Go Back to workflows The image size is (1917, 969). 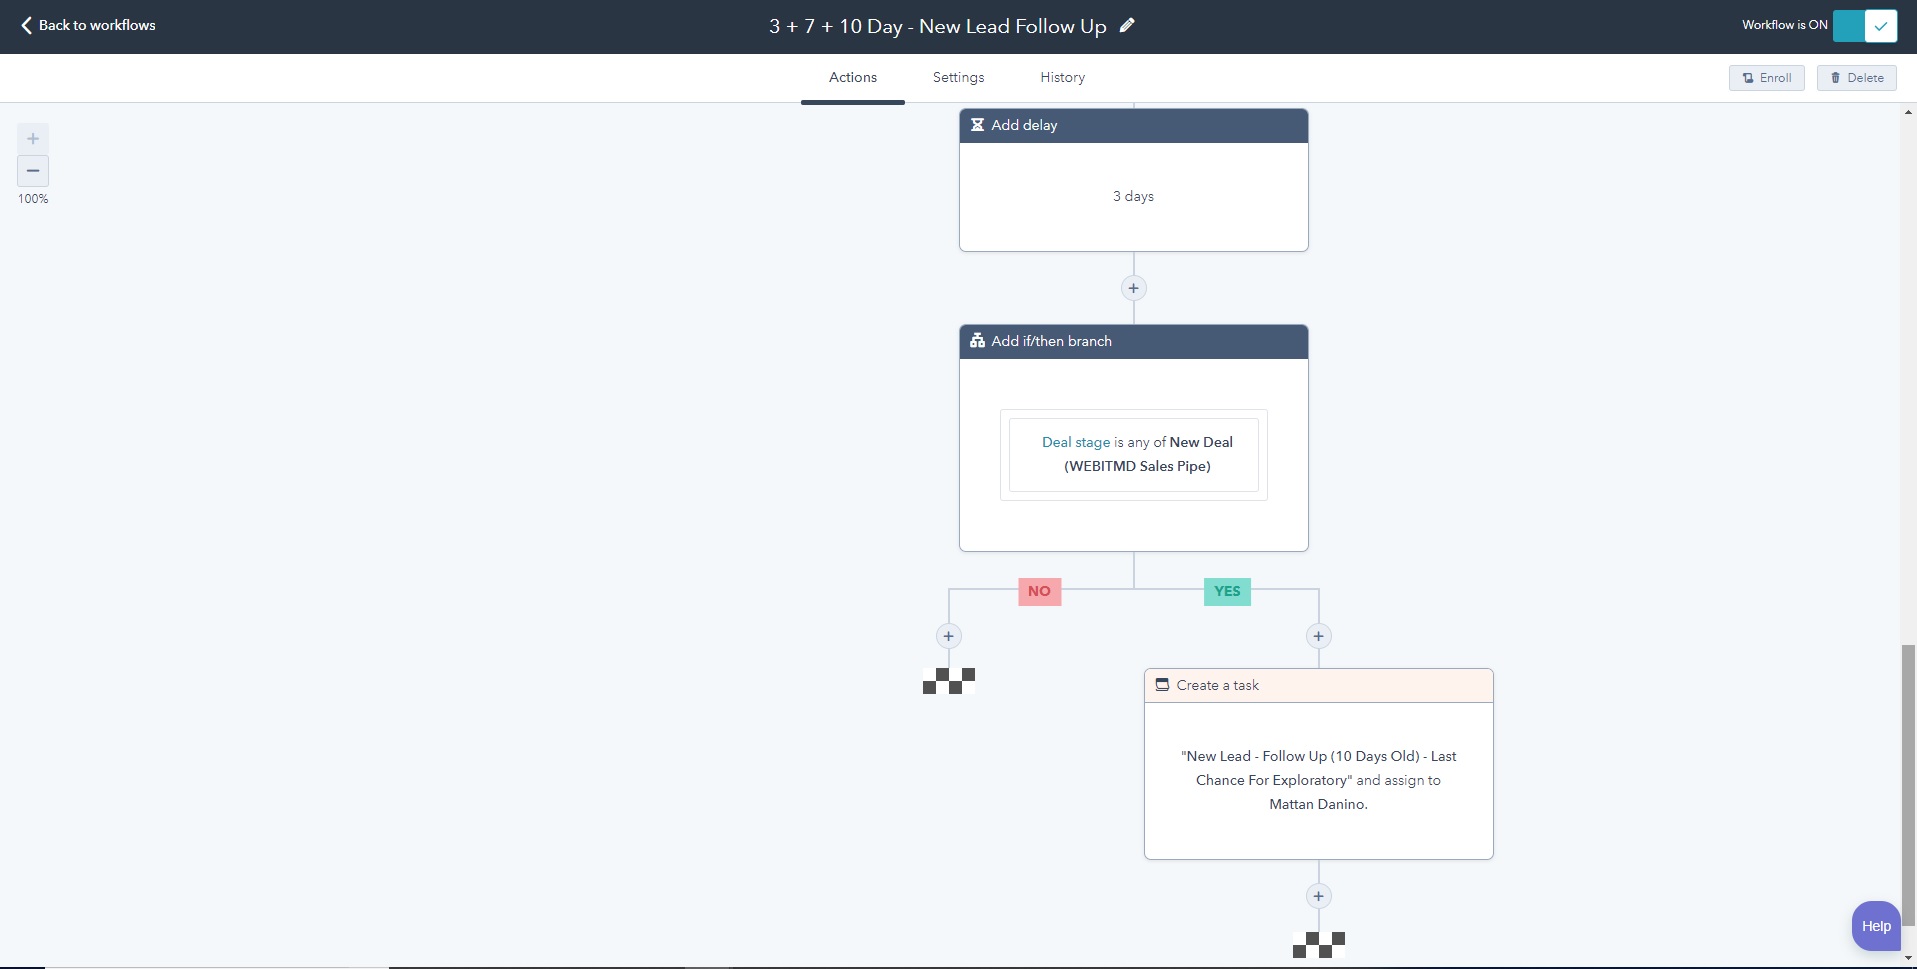click(88, 25)
